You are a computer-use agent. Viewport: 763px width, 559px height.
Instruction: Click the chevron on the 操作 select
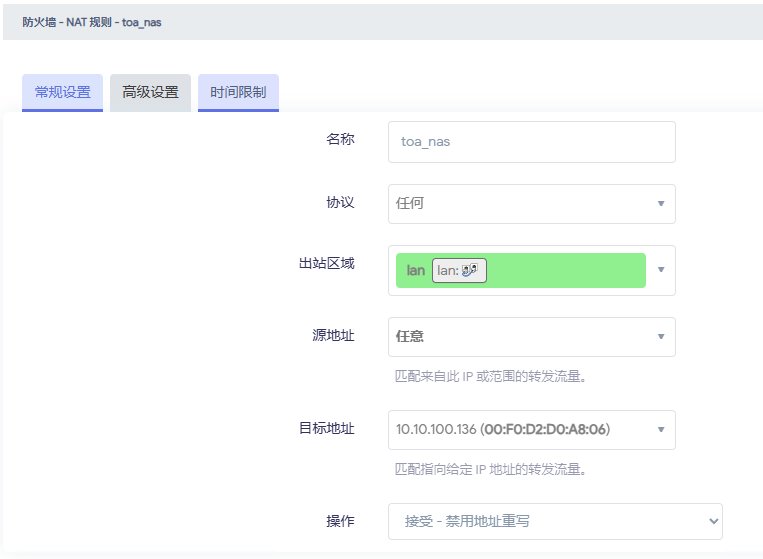pyautogui.click(x=713, y=521)
